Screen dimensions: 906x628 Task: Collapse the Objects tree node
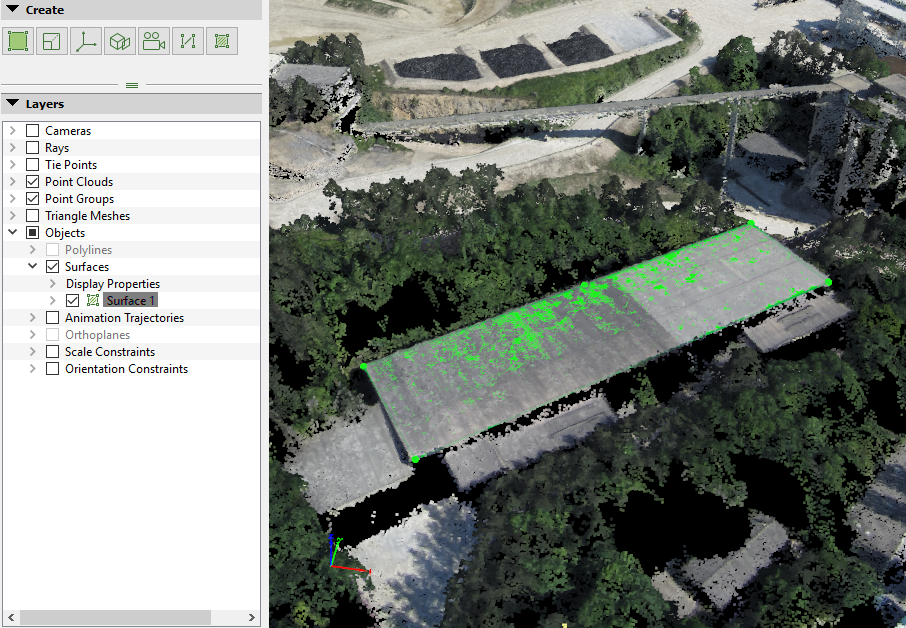click(x=12, y=233)
